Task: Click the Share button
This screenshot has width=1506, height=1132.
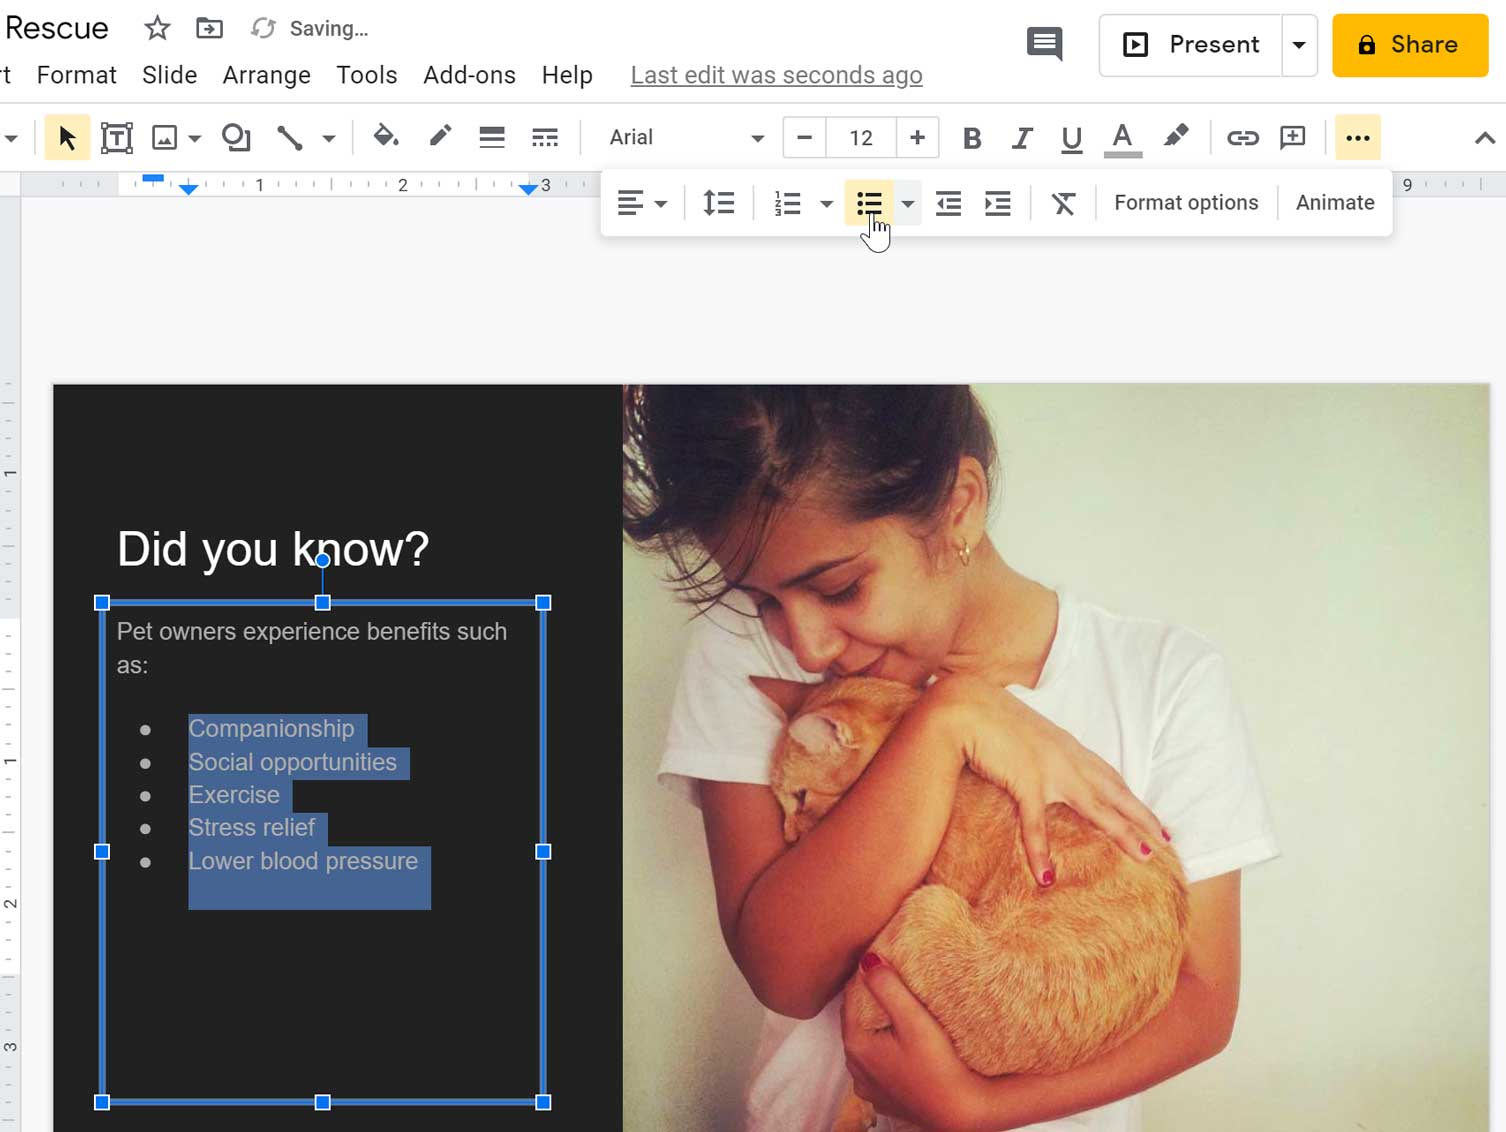Action: (1409, 45)
